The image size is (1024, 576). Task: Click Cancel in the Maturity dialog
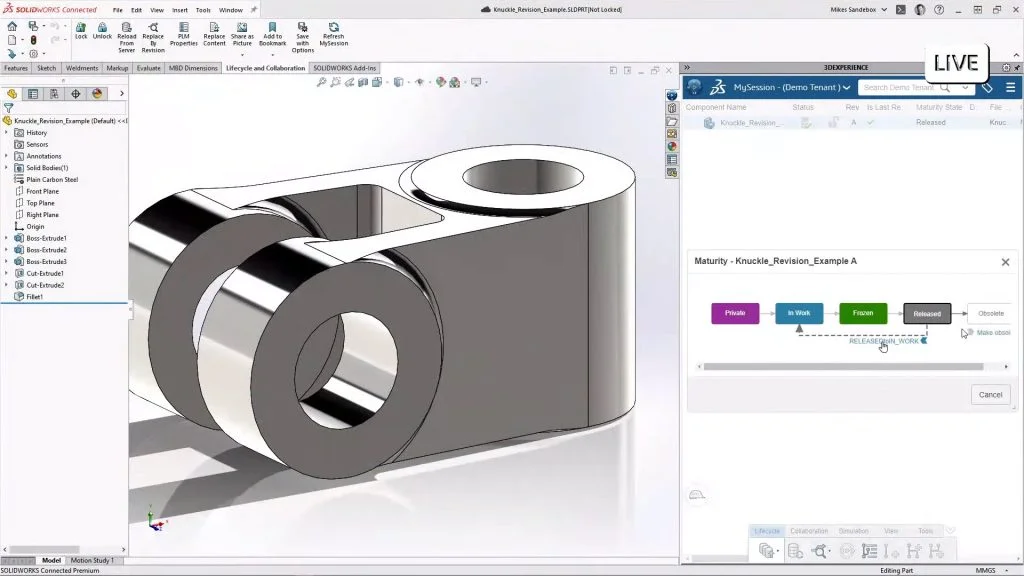click(990, 394)
